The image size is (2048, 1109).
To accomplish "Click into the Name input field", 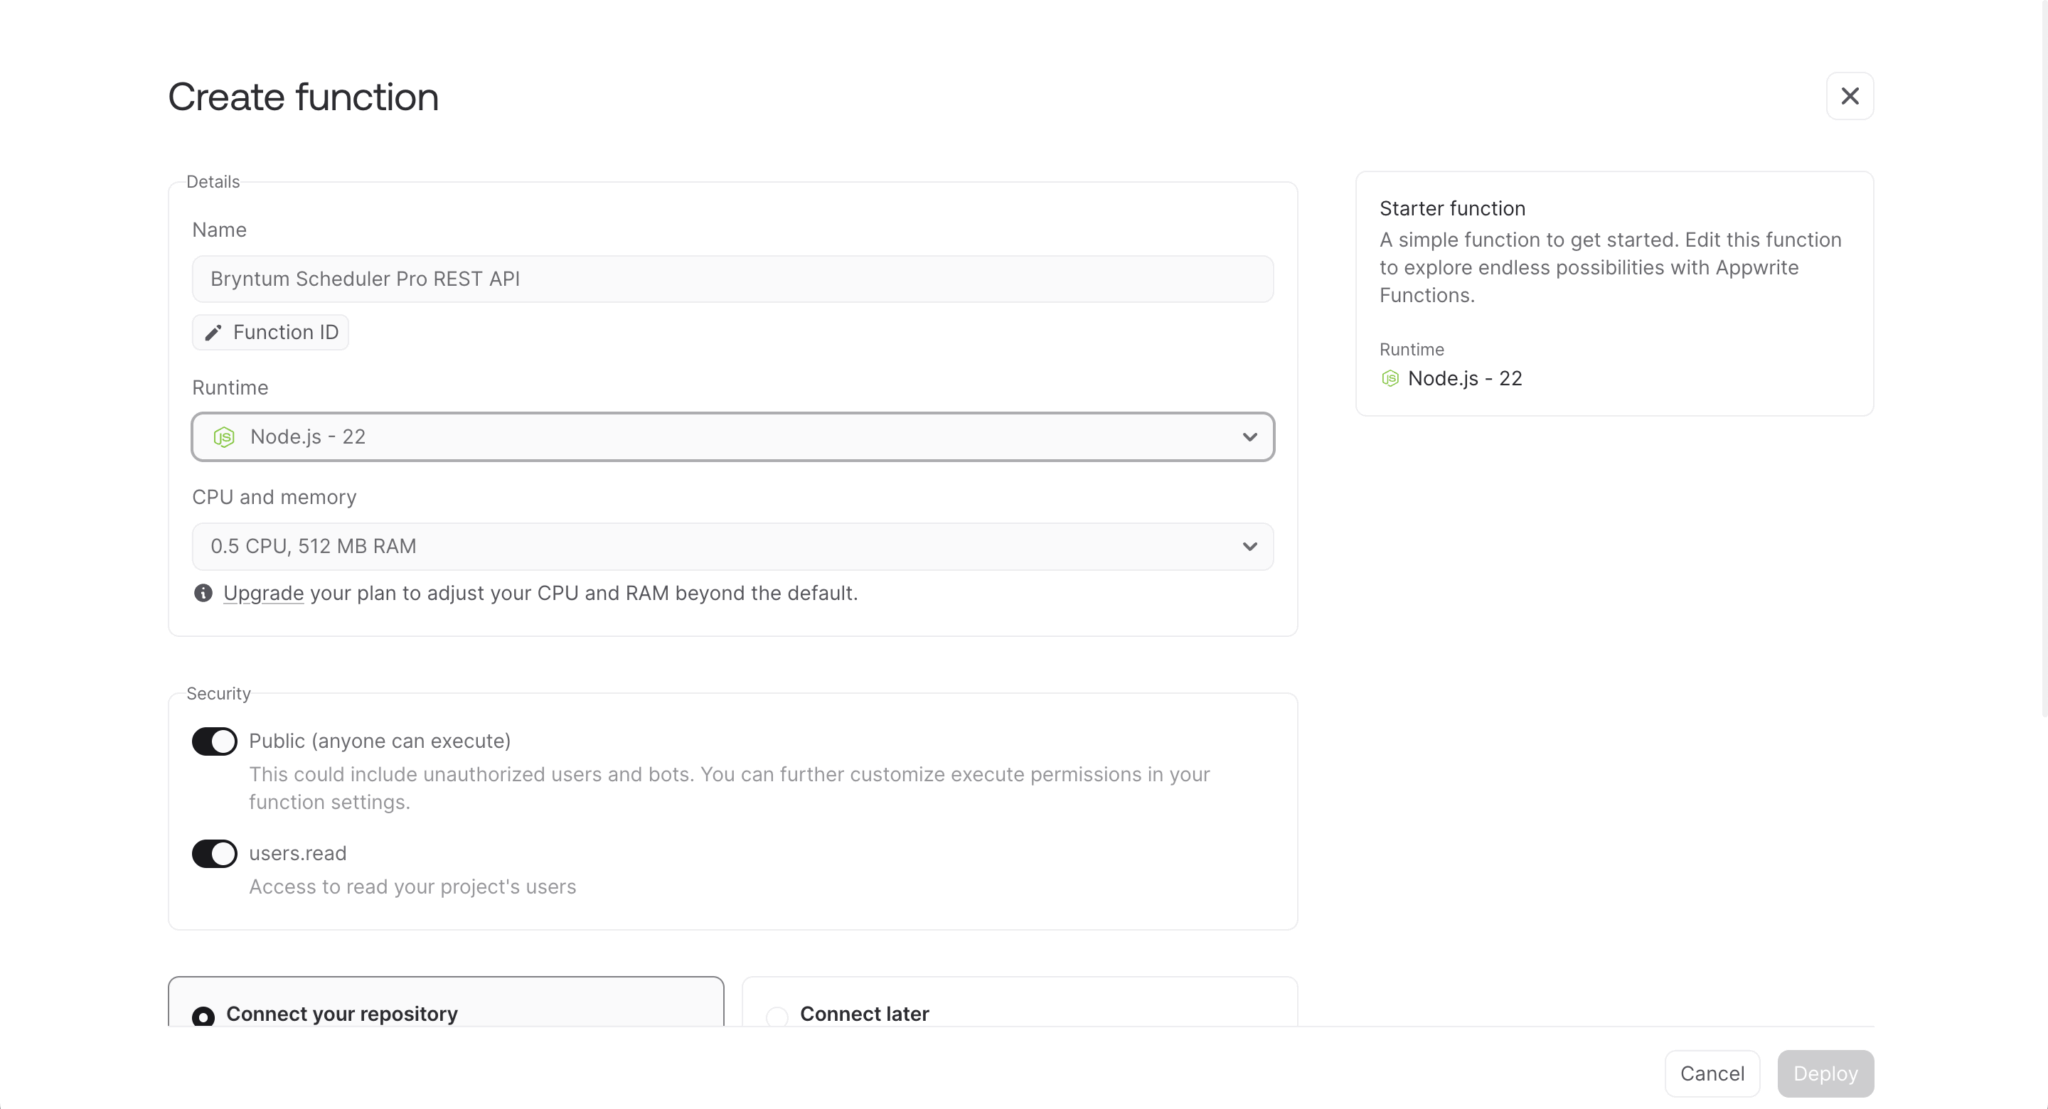I will (731, 279).
